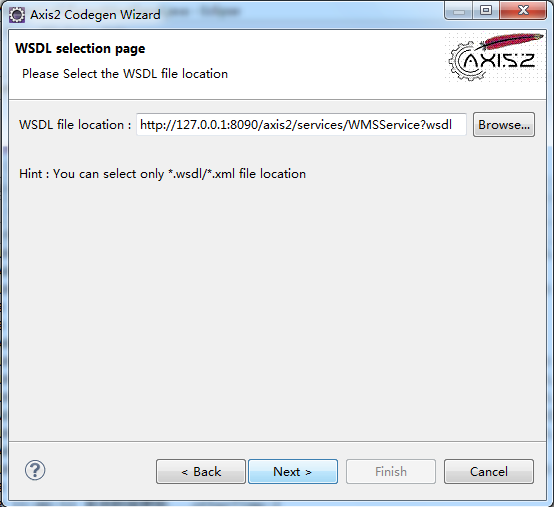
Task: Click the 'WSDL file location :' label
Action: tap(75, 125)
